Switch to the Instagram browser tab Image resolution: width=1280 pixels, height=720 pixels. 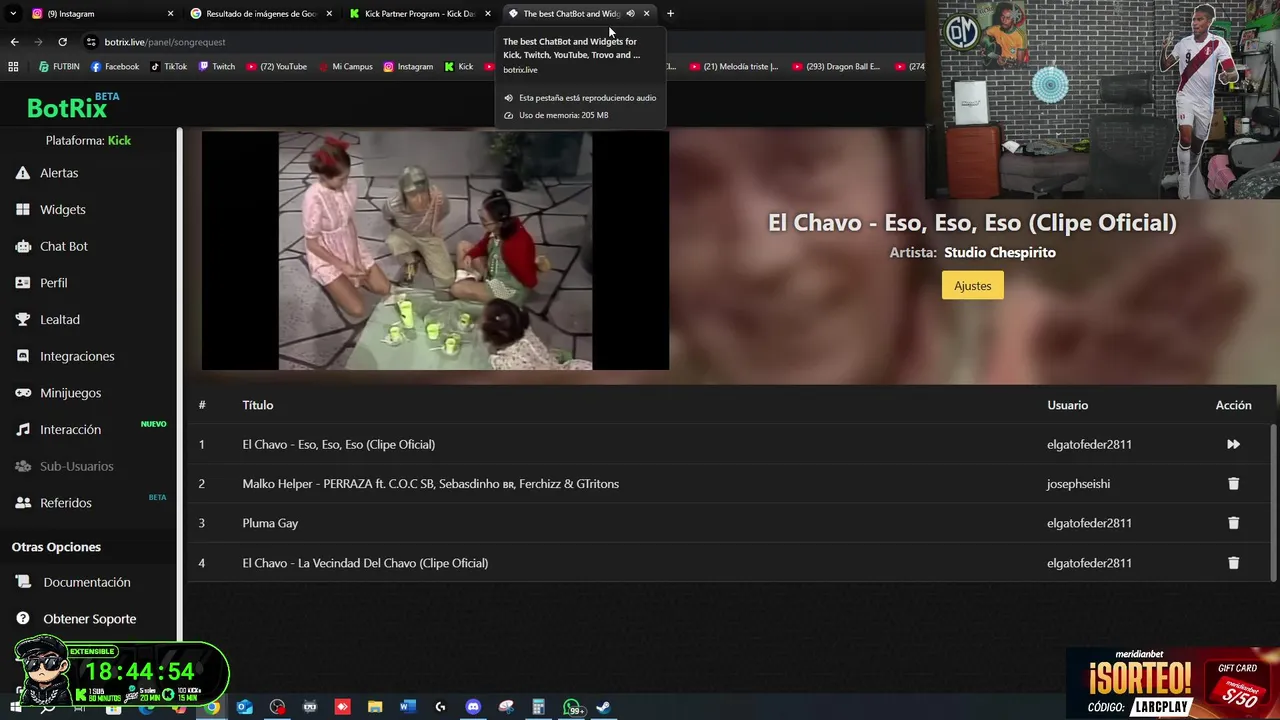point(100,14)
